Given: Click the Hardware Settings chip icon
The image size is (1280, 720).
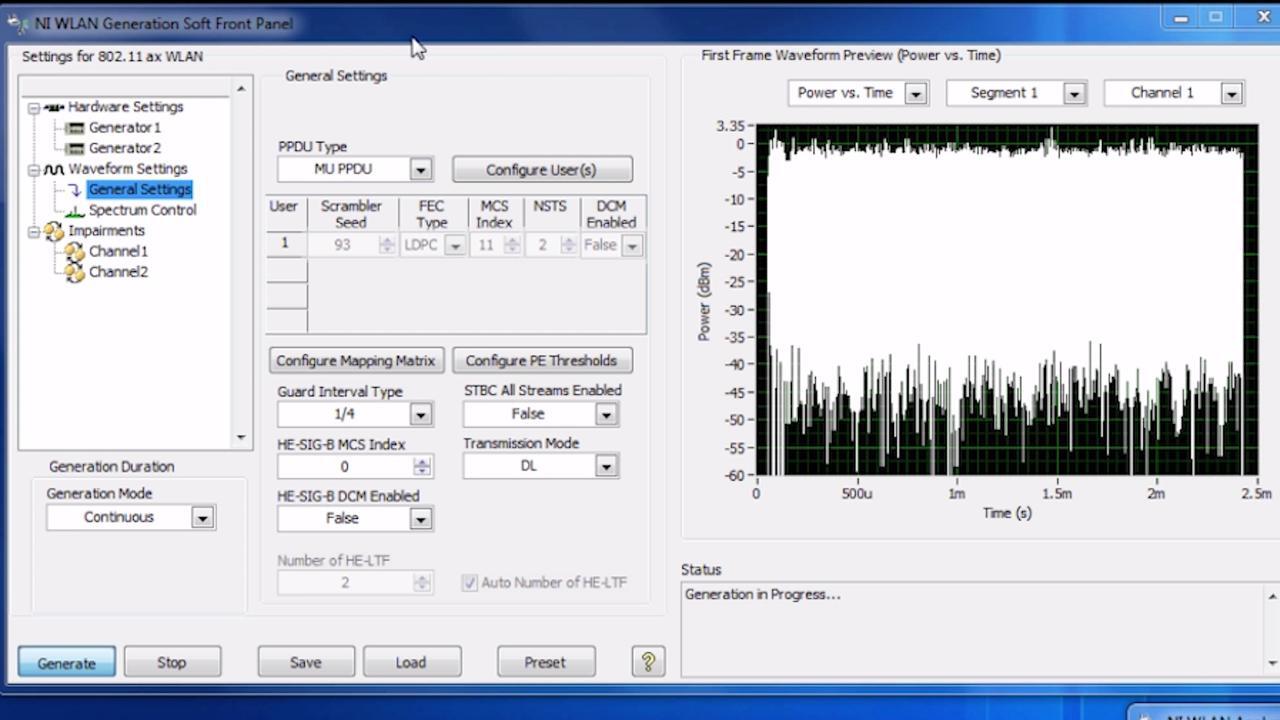Looking at the screenshot, I should pyautogui.click(x=54, y=107).
